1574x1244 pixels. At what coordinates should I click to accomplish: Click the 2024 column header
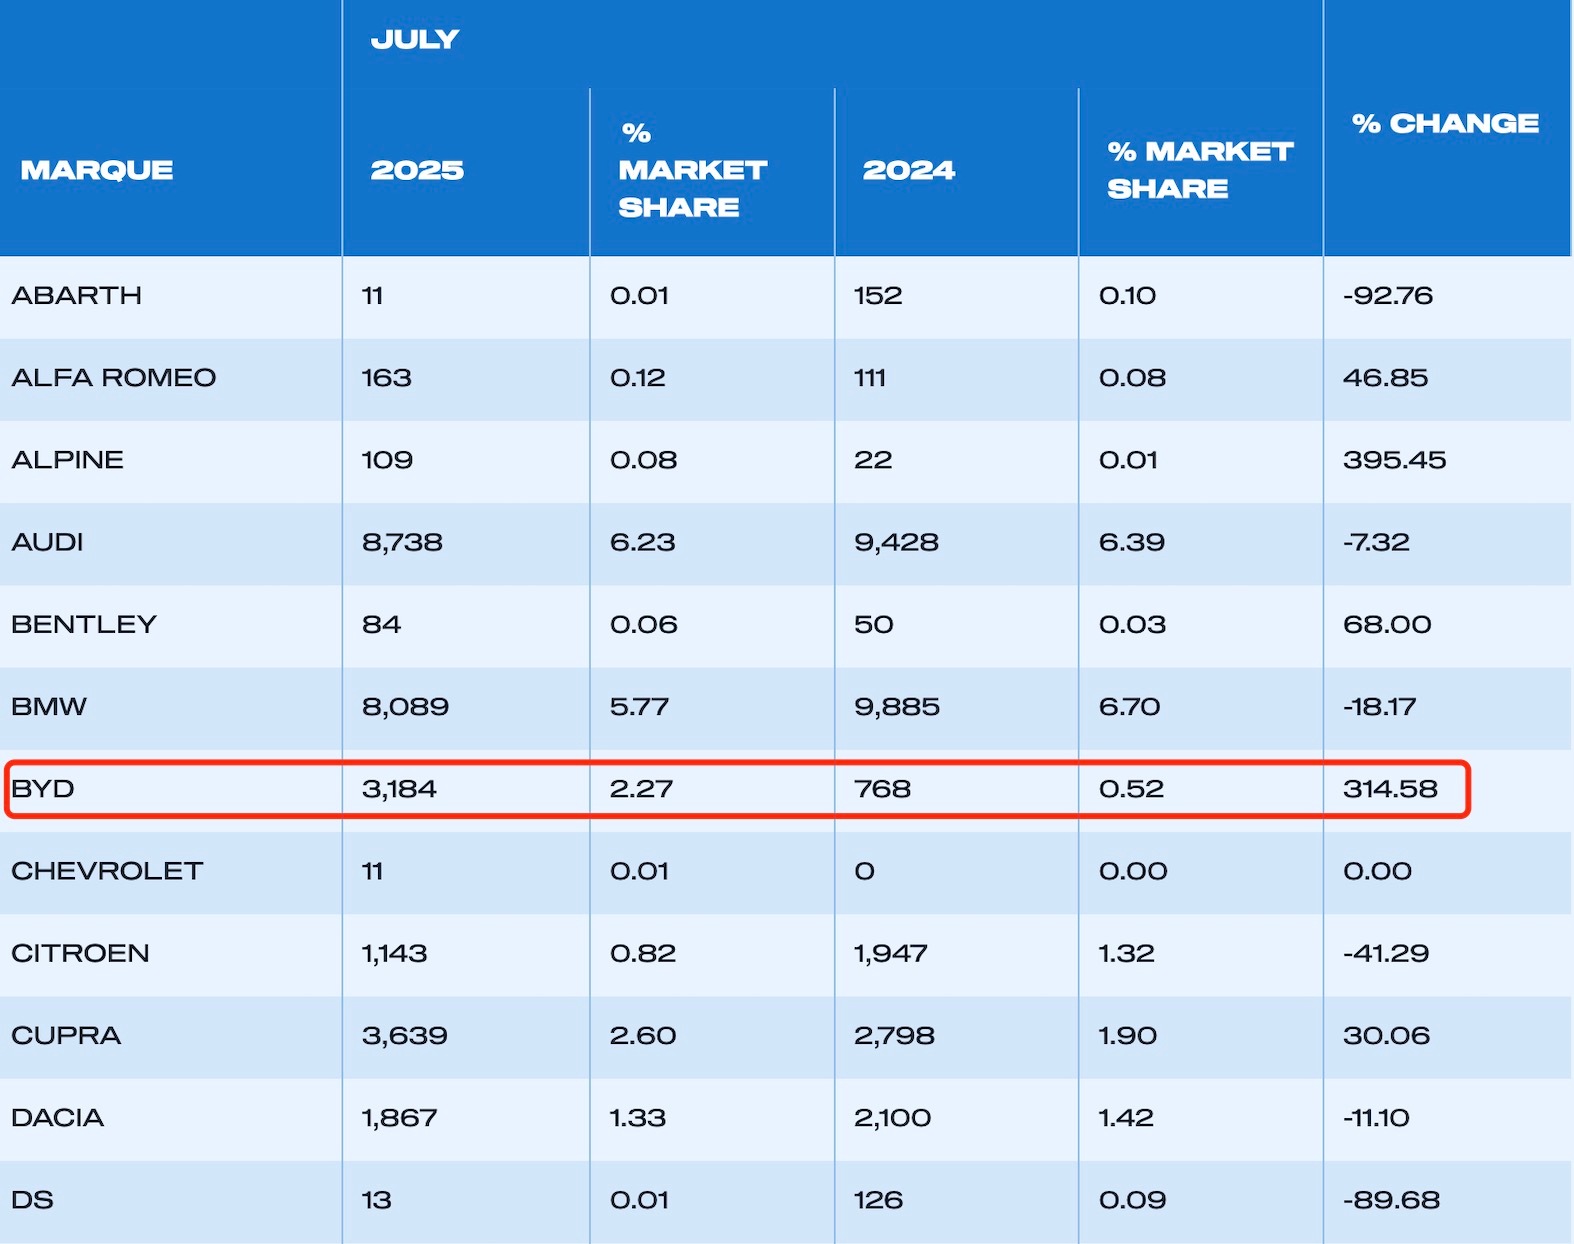(909, 170)
